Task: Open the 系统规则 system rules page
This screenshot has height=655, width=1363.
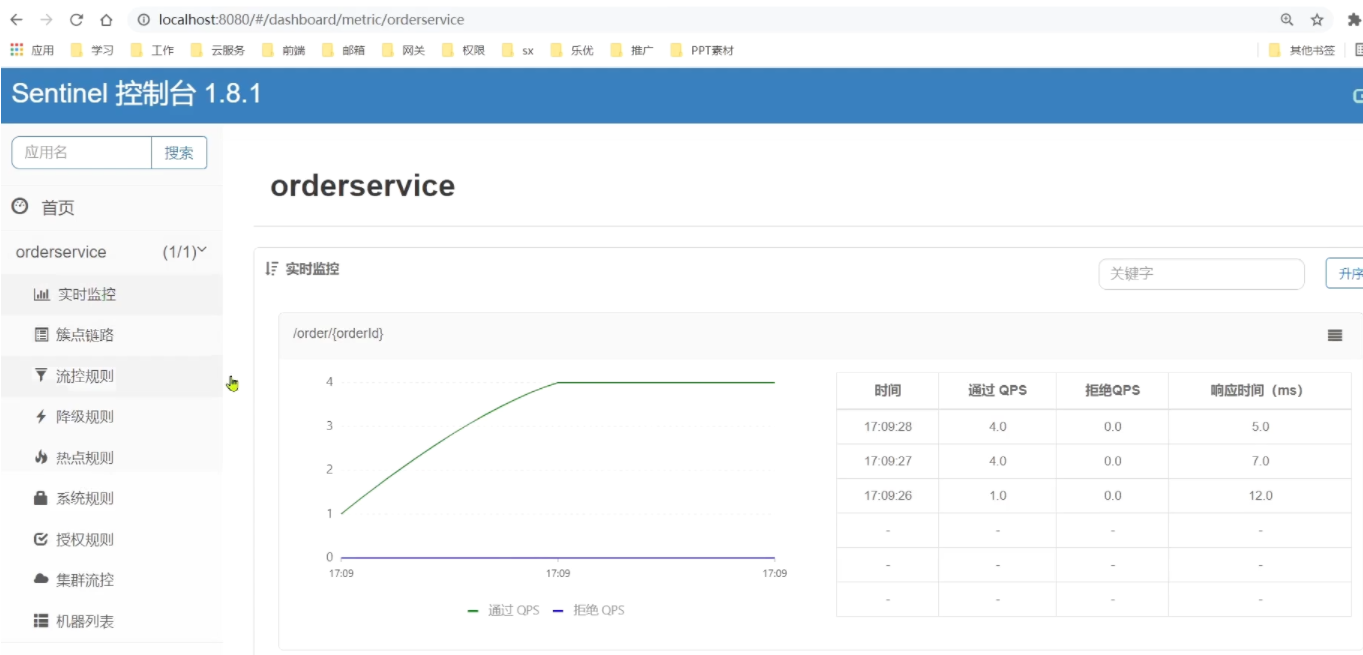Action: click(x=84, y=499)
